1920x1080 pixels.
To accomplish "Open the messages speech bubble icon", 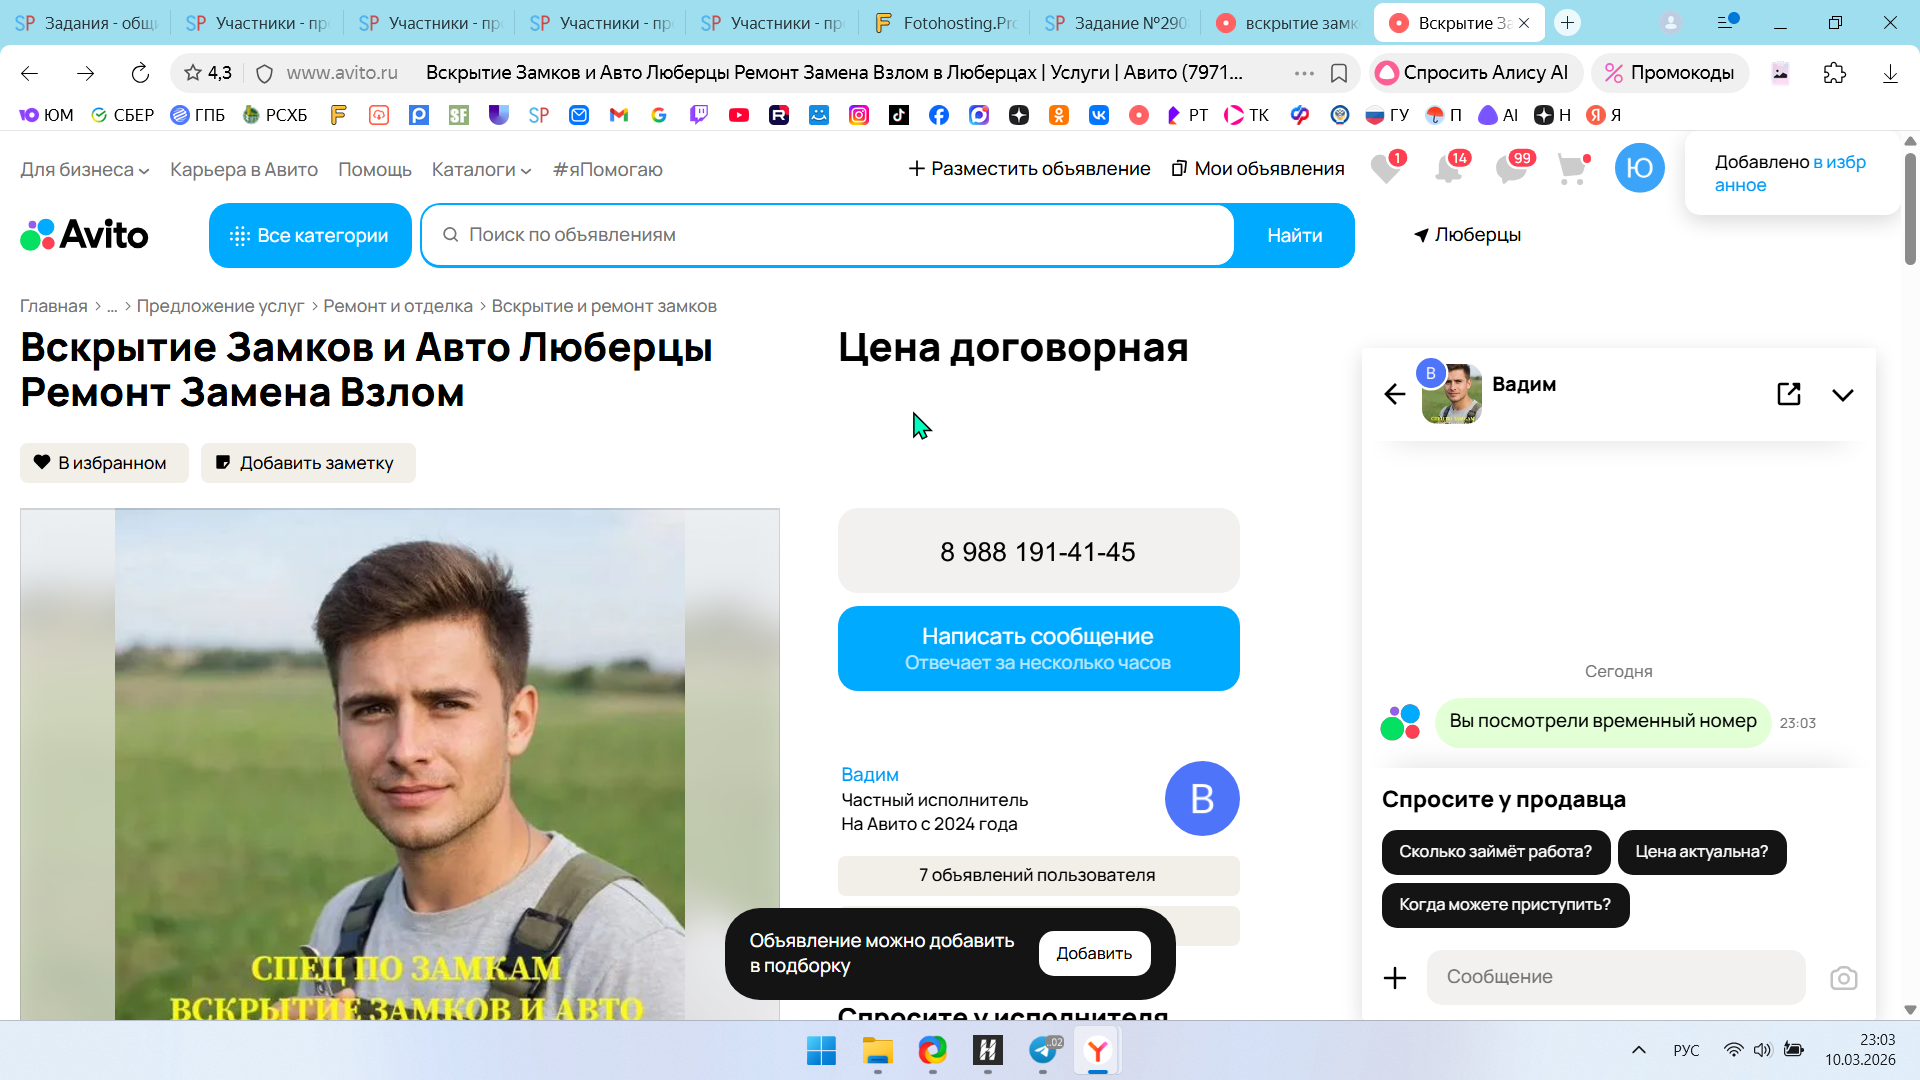I will pos(1511,169).
